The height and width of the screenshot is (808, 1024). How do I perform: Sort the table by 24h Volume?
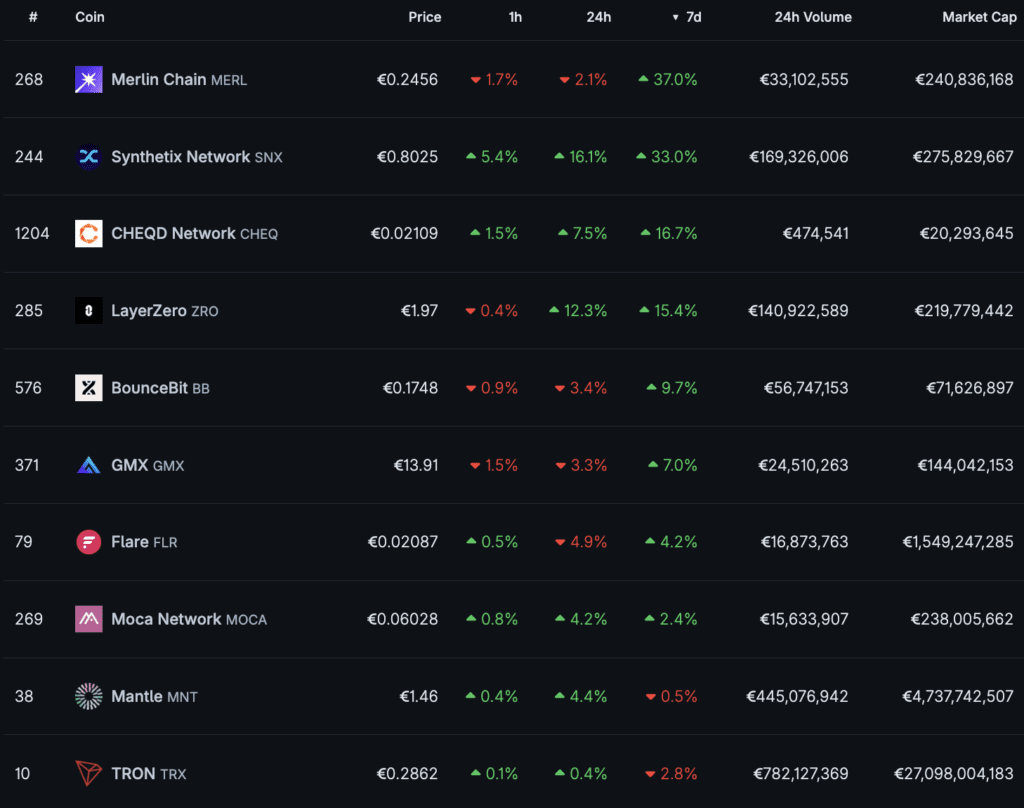(813, 17)
